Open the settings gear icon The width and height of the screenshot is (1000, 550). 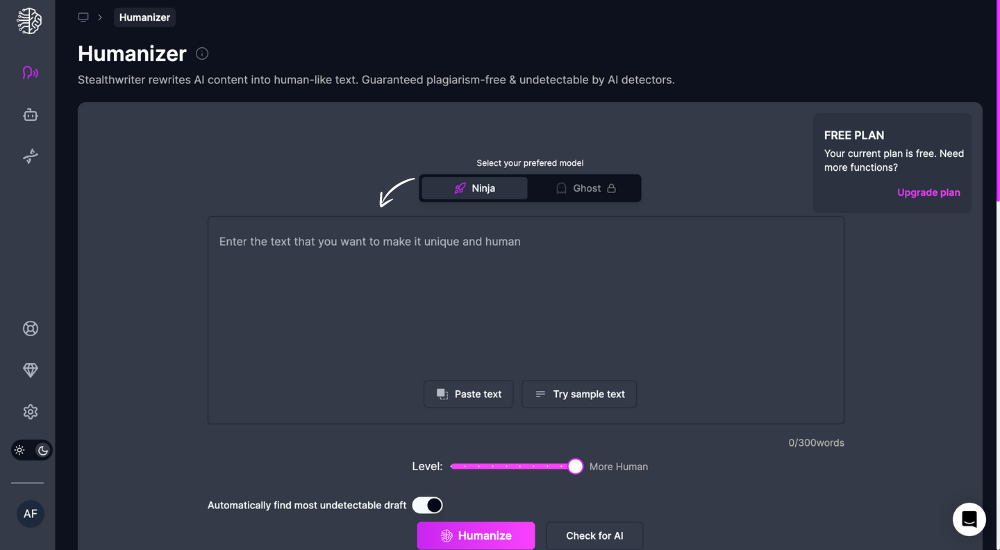coord(30,412)
